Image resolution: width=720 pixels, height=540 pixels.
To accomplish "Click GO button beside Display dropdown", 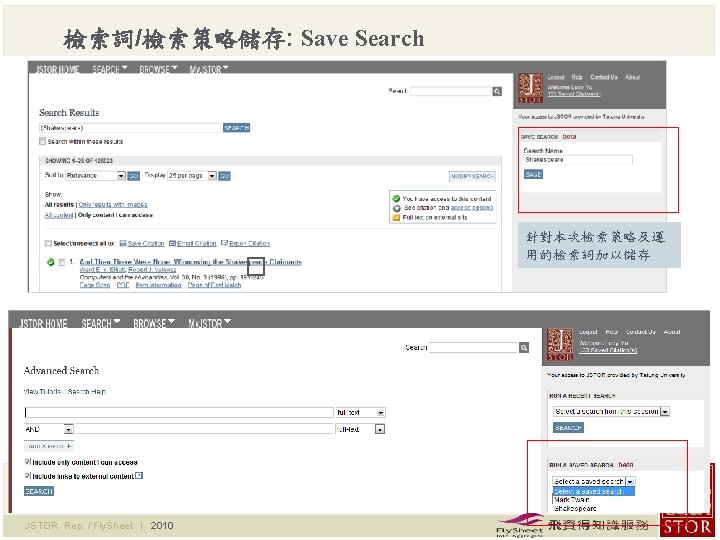I will (x=224, y=176).
